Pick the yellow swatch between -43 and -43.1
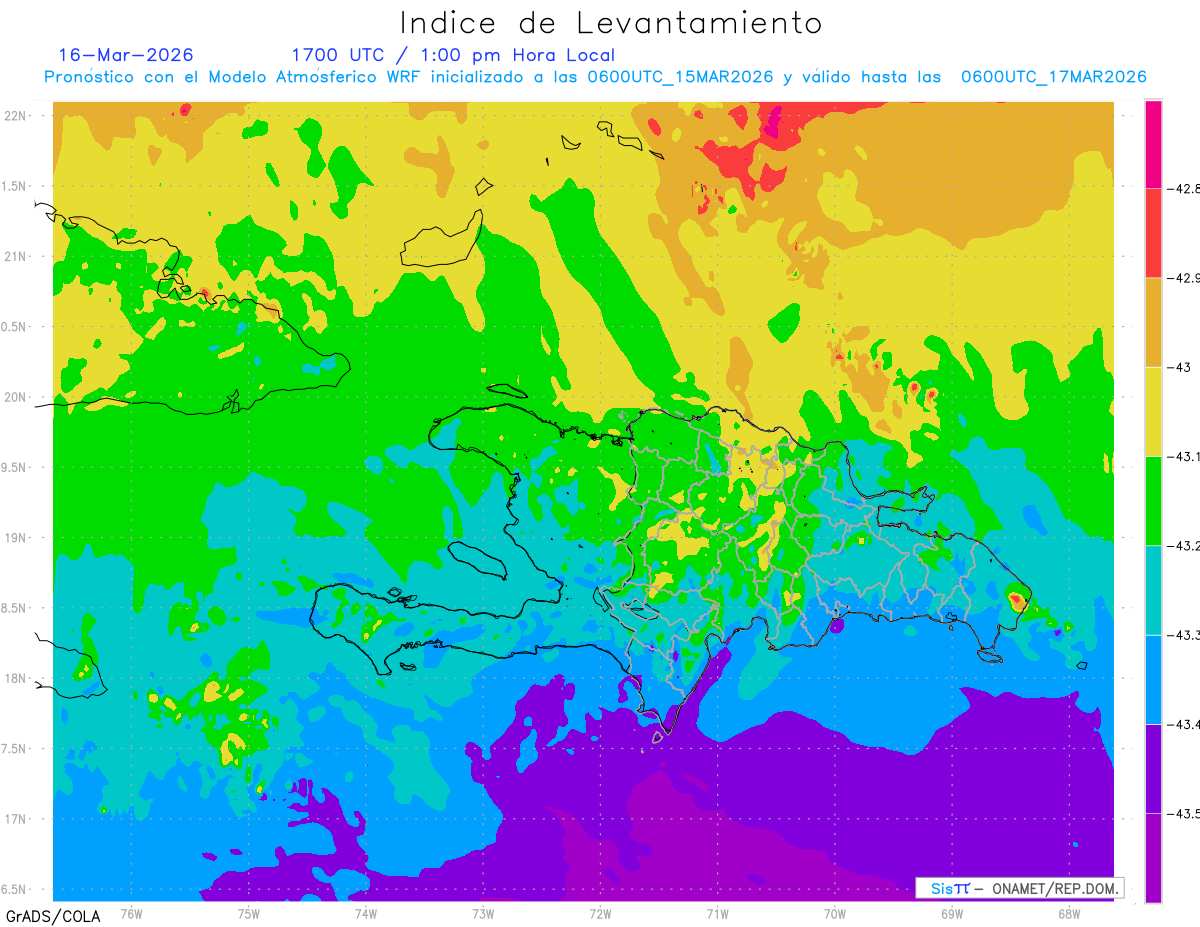The width and height of the screenshot is (1200, 927). (x=1153, y=411)
